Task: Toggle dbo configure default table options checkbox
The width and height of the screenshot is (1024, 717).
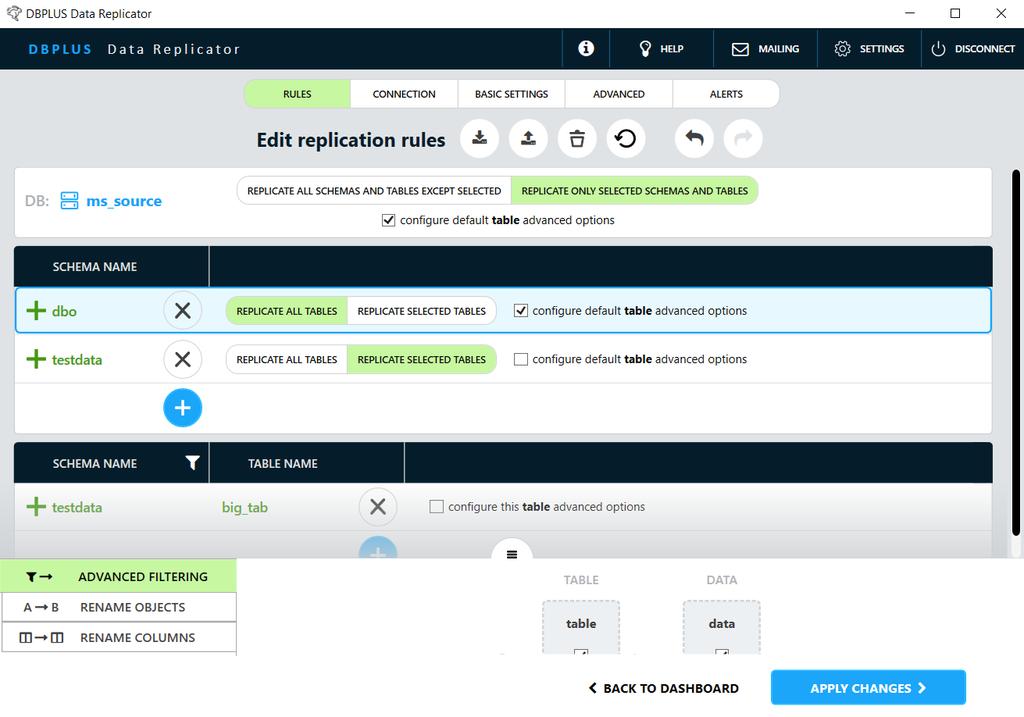Action: 520,311
